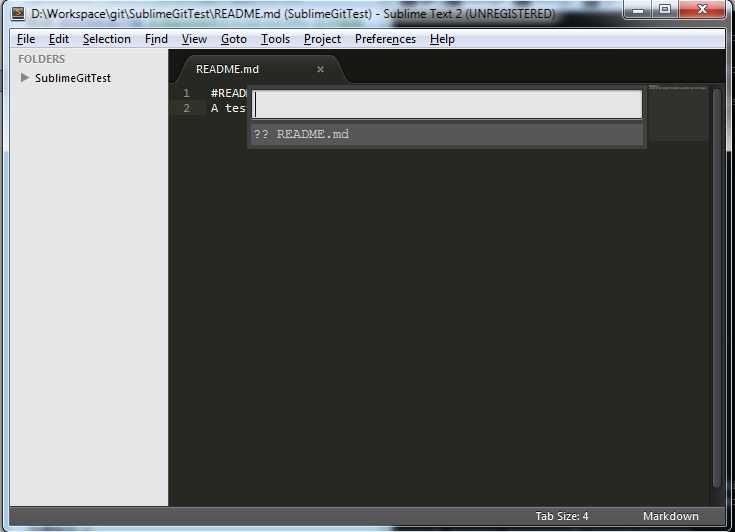Screen dimensions: 735x532
Task: Select the SublimeGitTest folder in sidebar
Action: coord(73,78)
